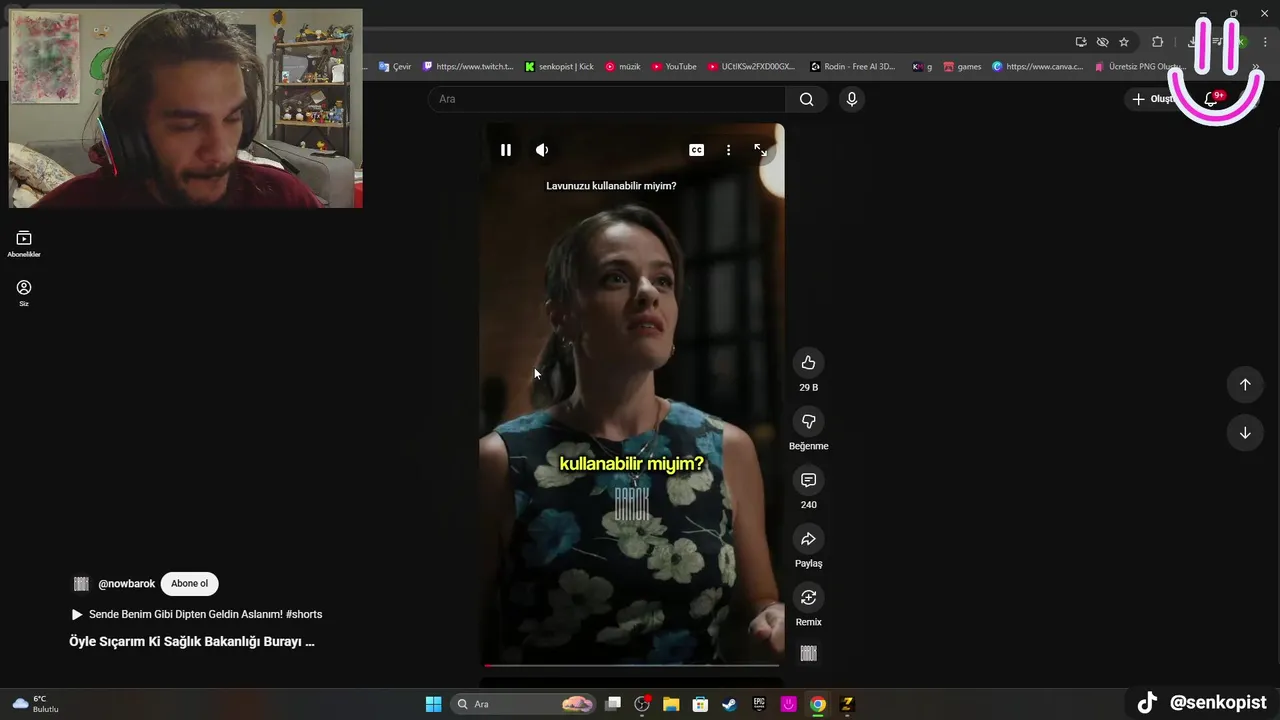Open the Oluştur create button
The height and width of the screenshot is (720, 1280).
point(1155,99)
